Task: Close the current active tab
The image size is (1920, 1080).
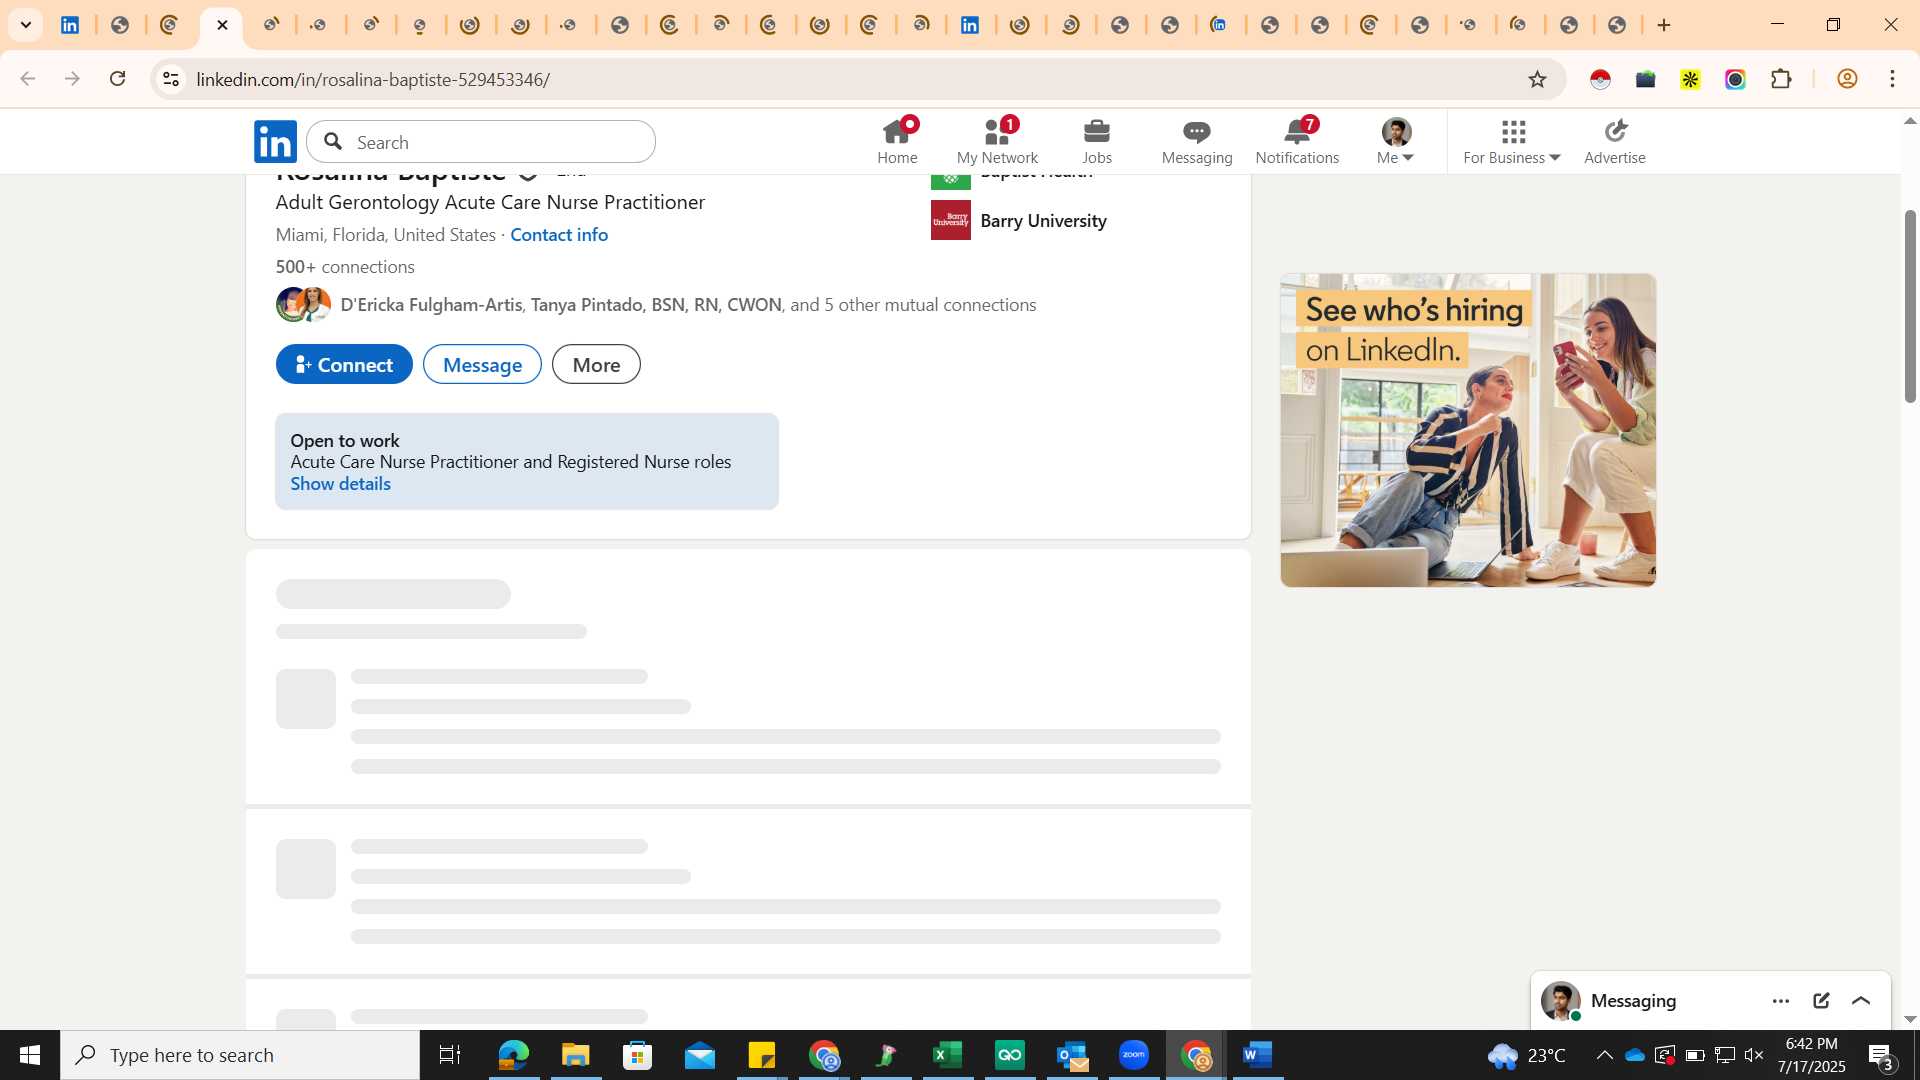Action: [222, 25]
